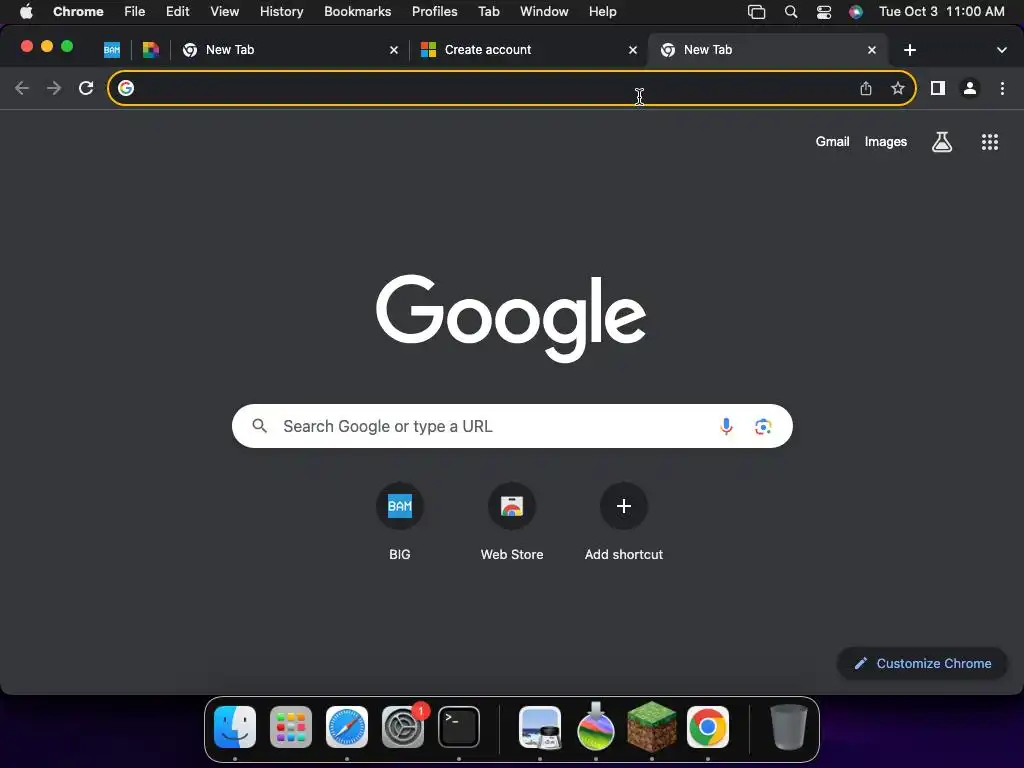Open Search Labs flask icon
1024x768 pixels.
tap(942, 142)
